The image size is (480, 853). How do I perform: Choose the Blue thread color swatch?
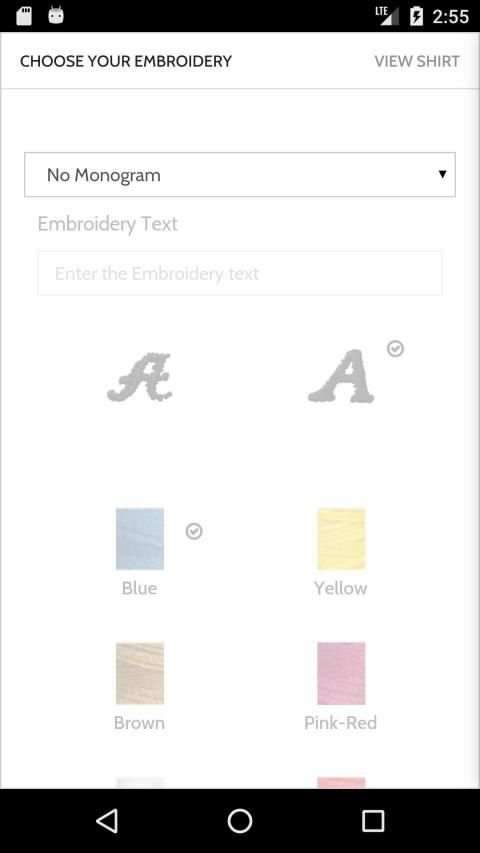tap(140, 539)
